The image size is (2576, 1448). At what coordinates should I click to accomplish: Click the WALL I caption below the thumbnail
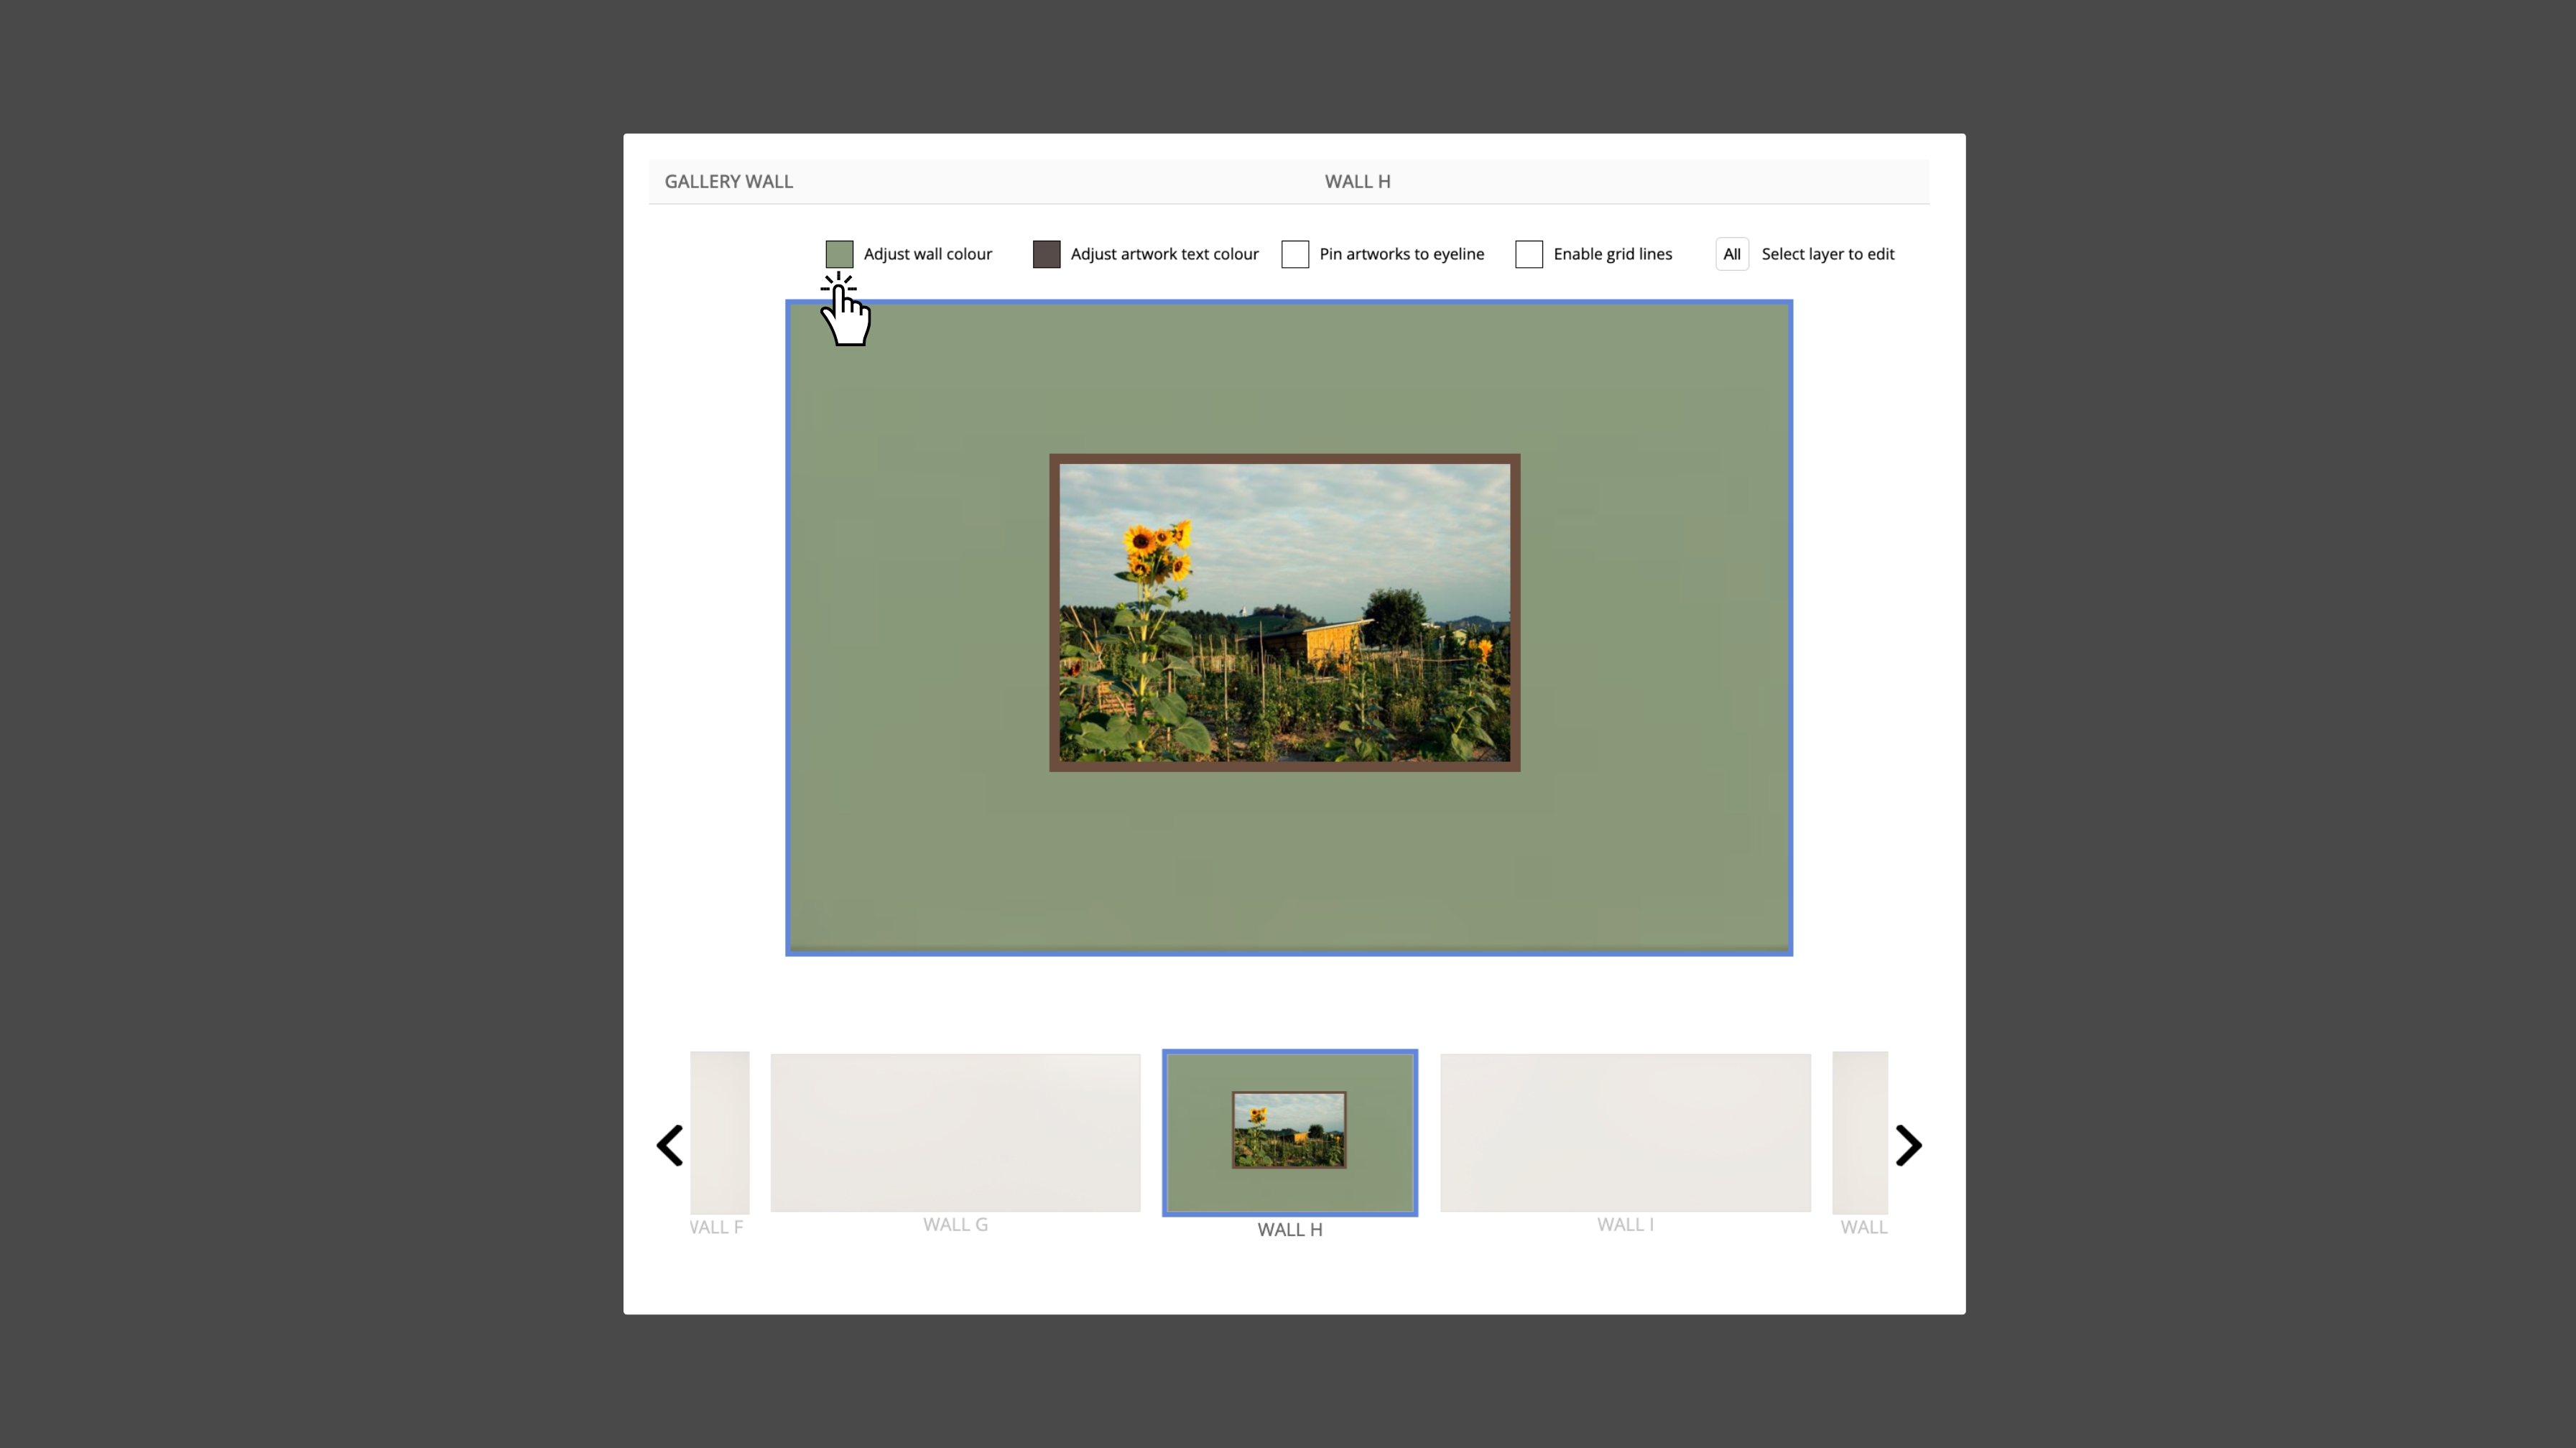click(x=1625, y=1224)
